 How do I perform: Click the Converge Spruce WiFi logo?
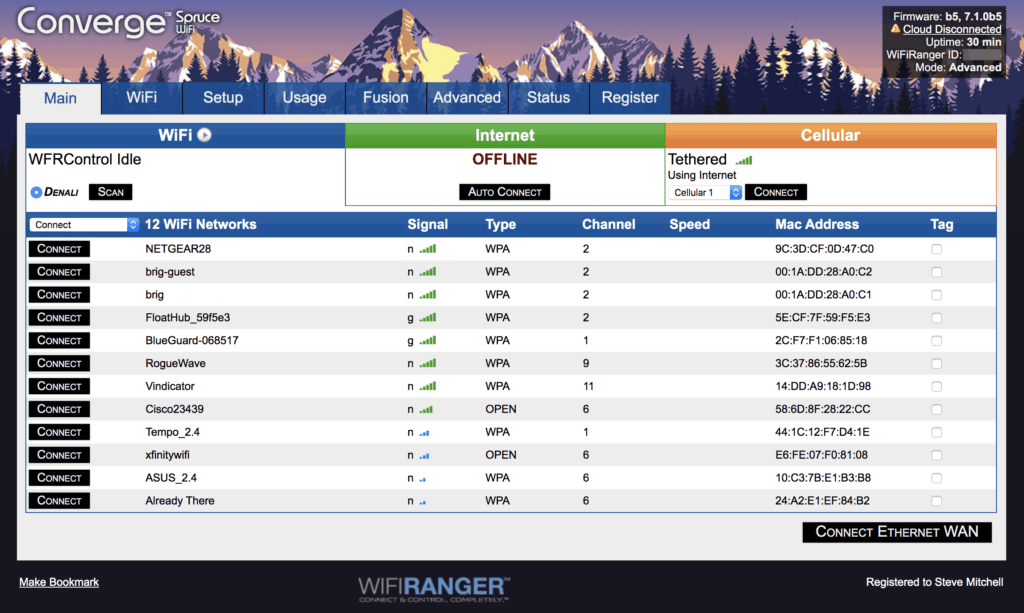(x=118, y=22)
